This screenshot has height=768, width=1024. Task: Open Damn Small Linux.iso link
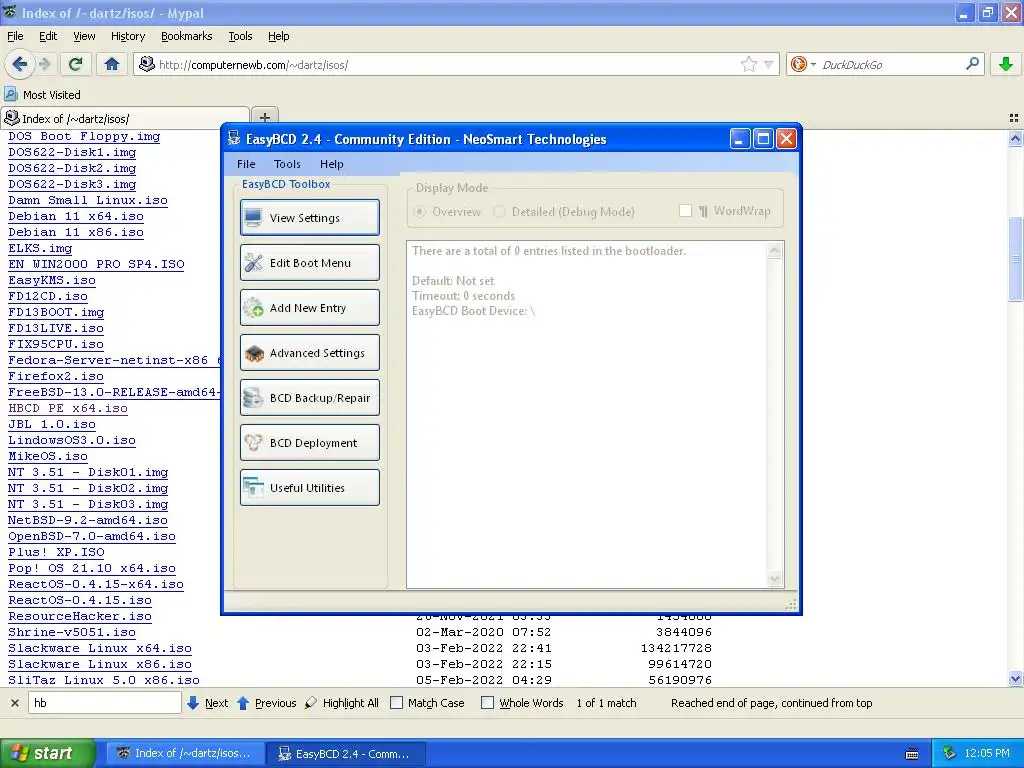(x=88, y=200)
